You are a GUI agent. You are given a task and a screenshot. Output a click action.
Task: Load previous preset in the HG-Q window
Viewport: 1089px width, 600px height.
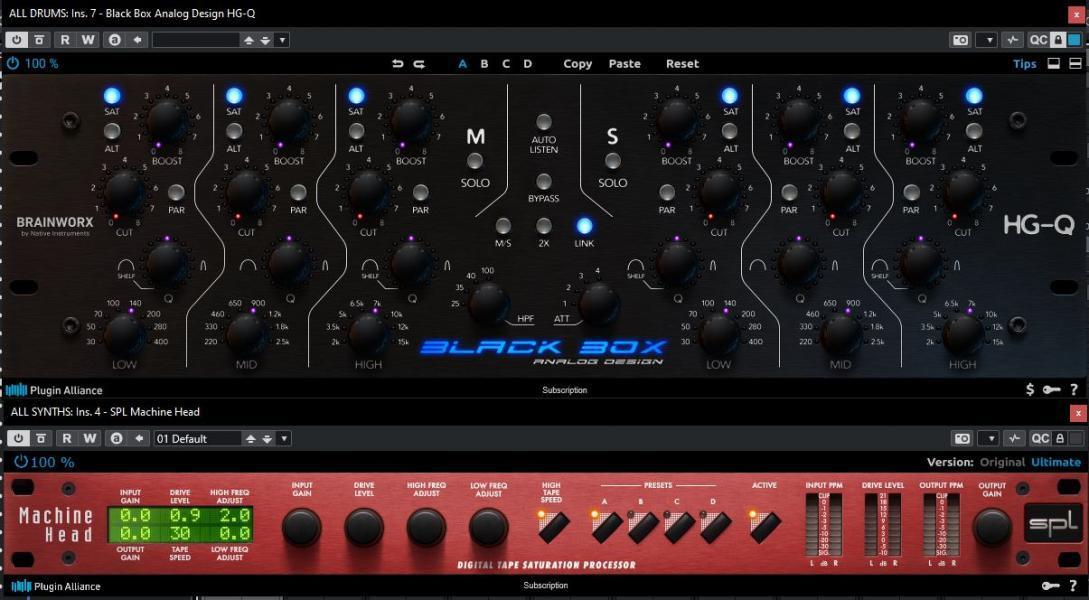[x=249, y=40]
